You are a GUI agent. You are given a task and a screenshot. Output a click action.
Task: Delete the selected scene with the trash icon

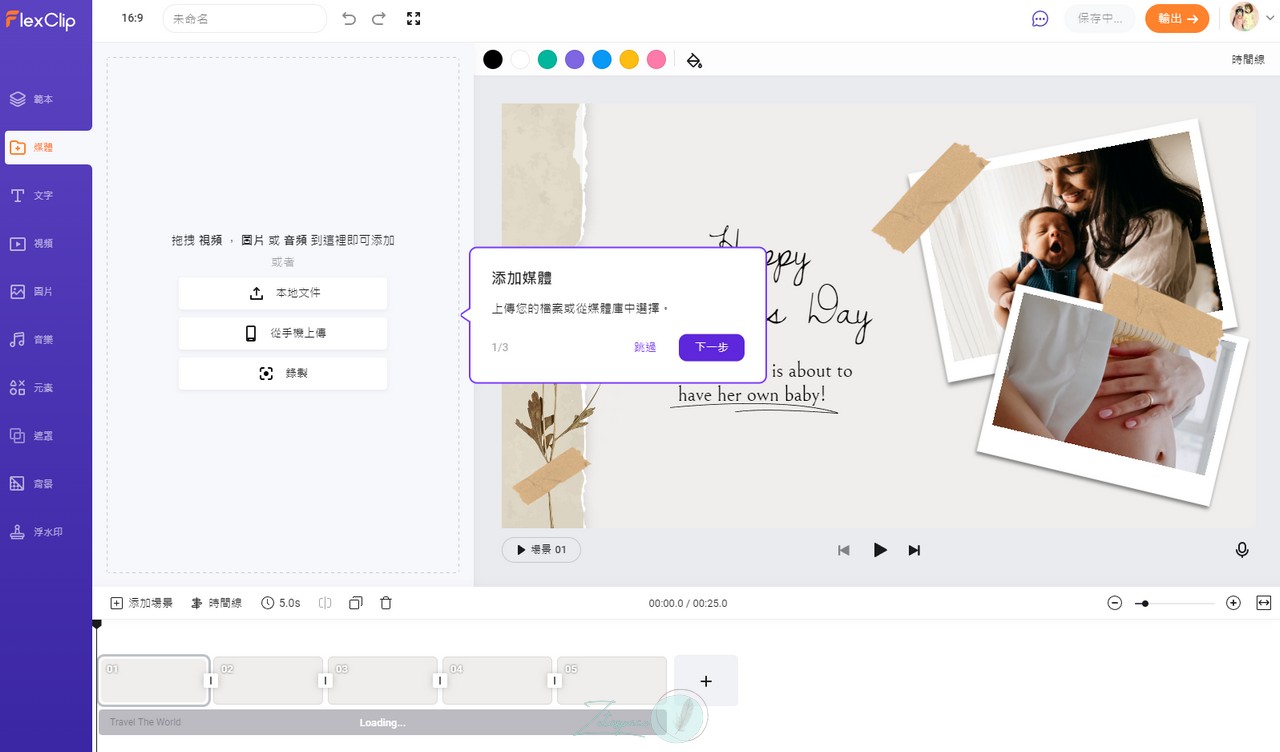[x=386, y=603]
